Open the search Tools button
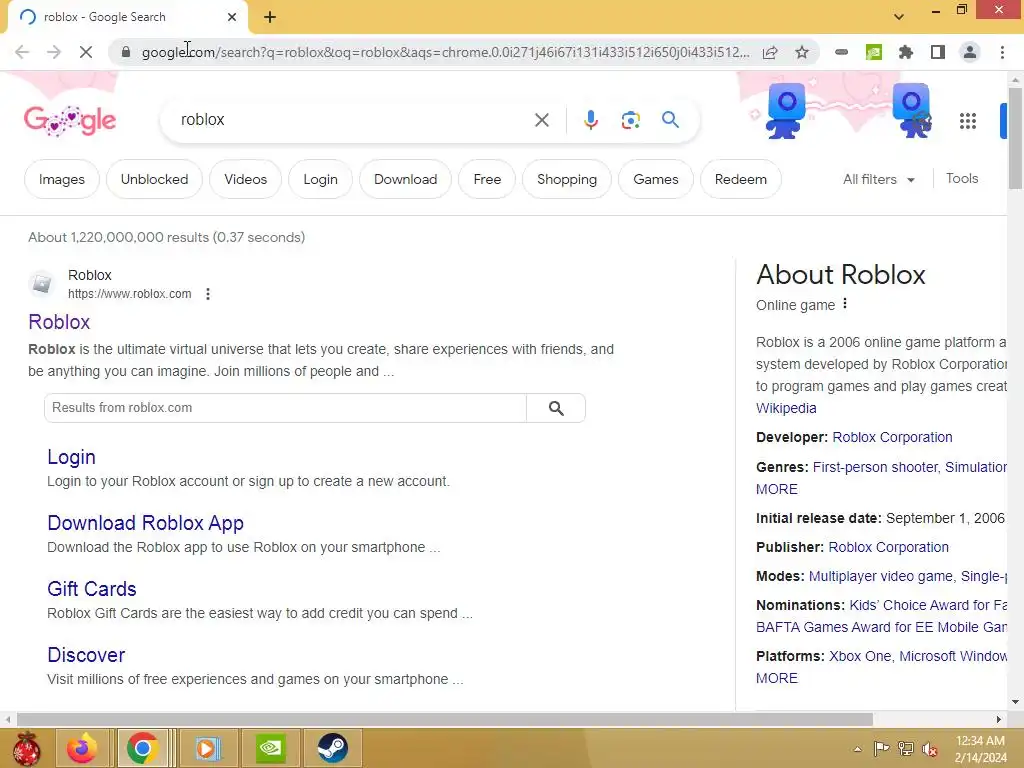1024x768 pixels. pyautogui.click(x=962, y=178)
